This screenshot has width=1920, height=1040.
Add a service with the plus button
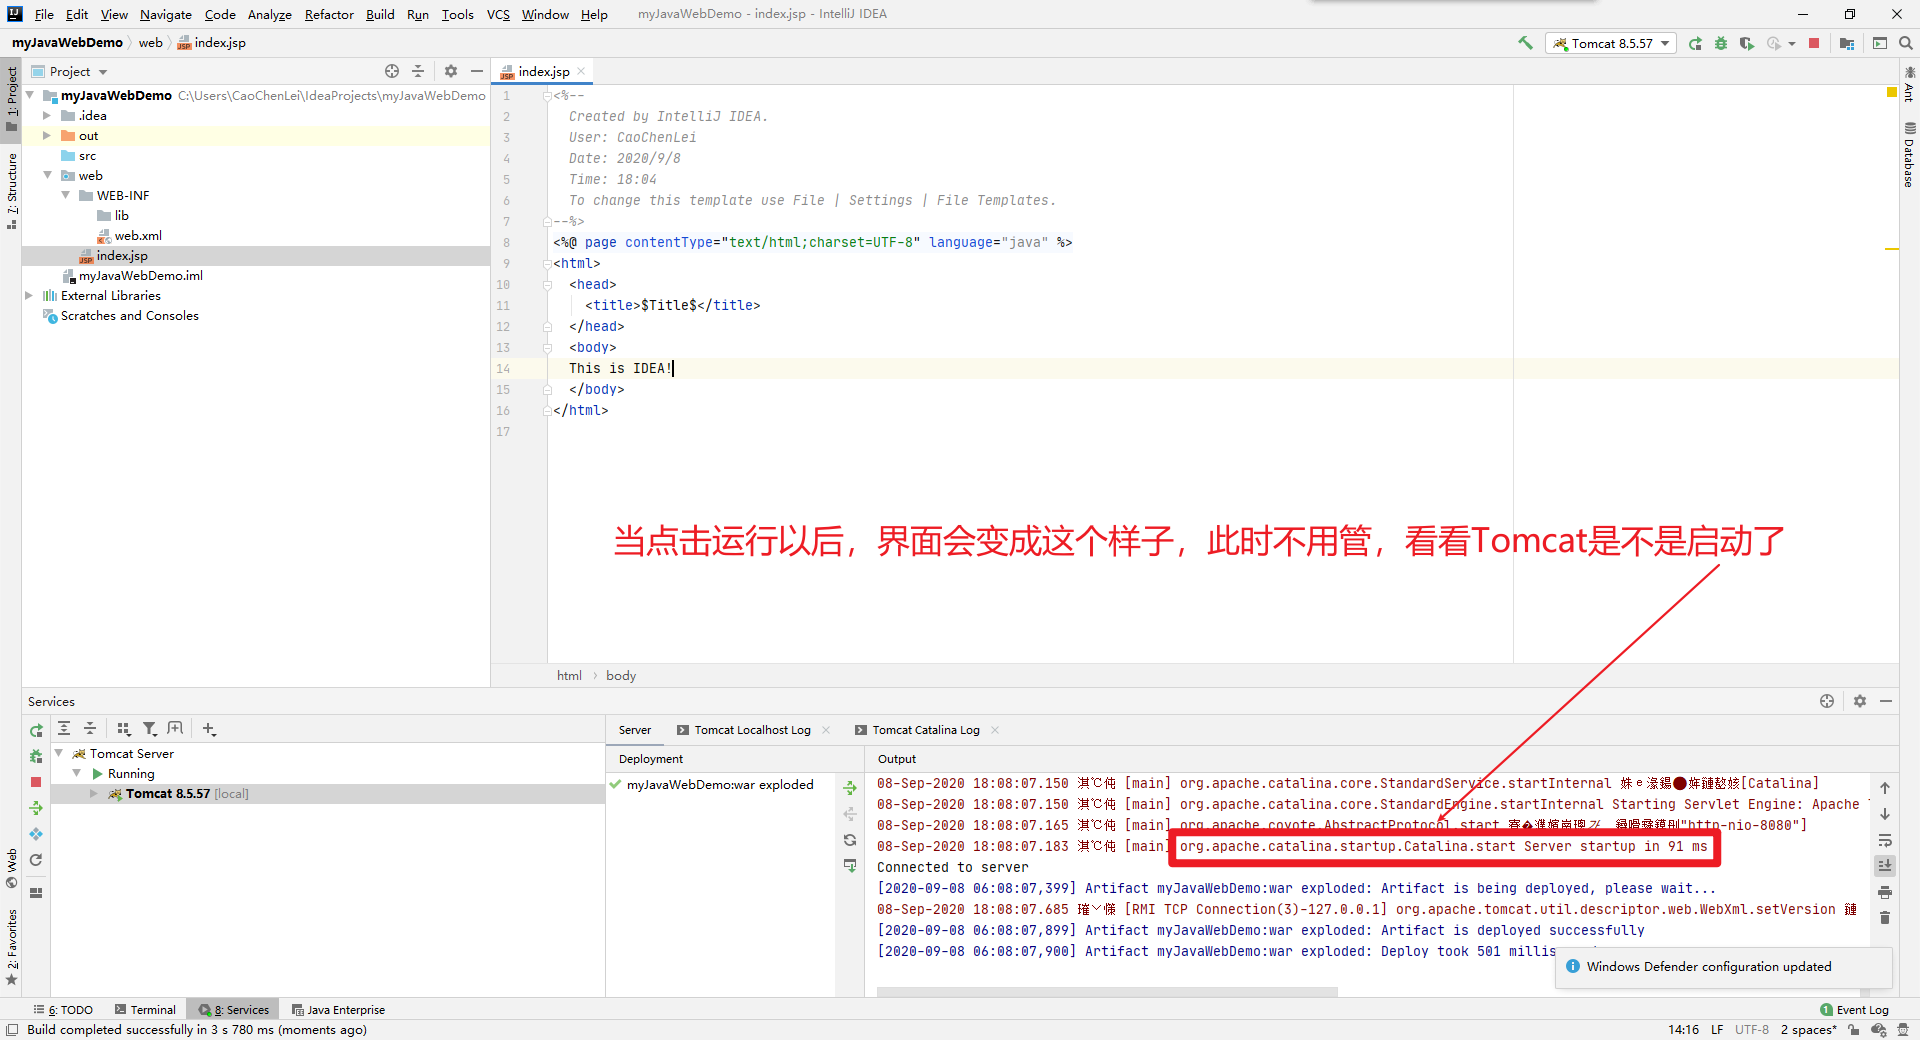[x=209, y=728]
